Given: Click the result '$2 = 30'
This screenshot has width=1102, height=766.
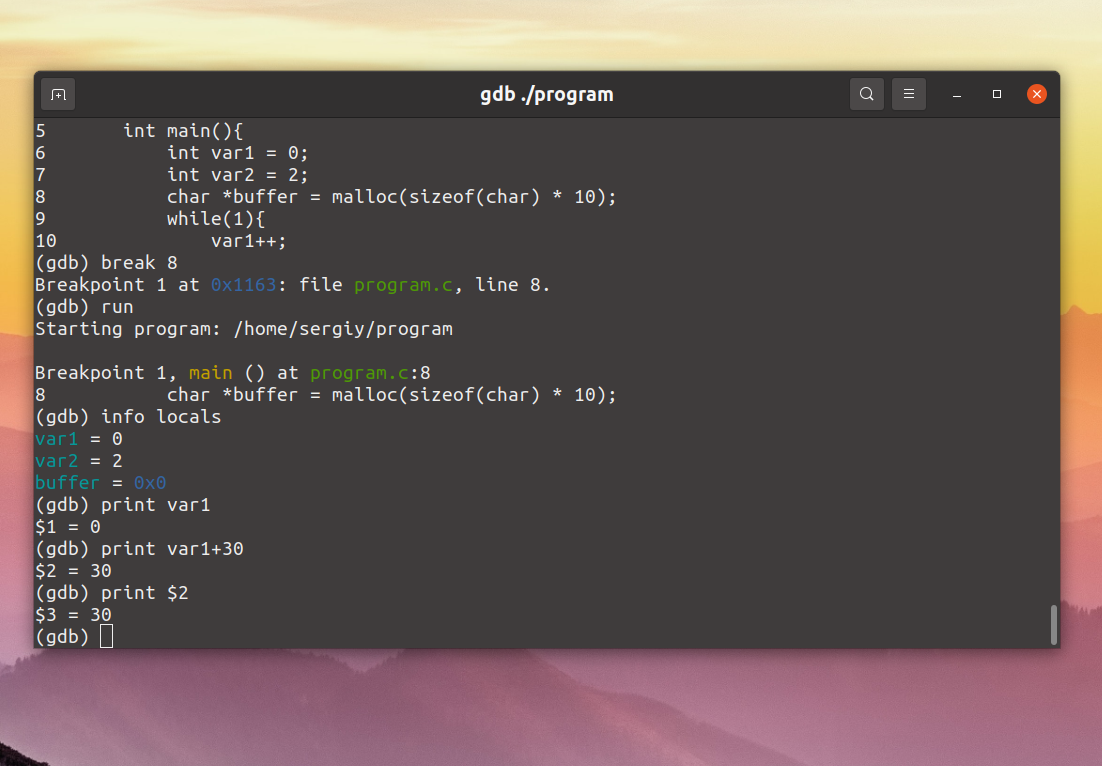Looking at the screenshot, I should click(x=73, y=571).
